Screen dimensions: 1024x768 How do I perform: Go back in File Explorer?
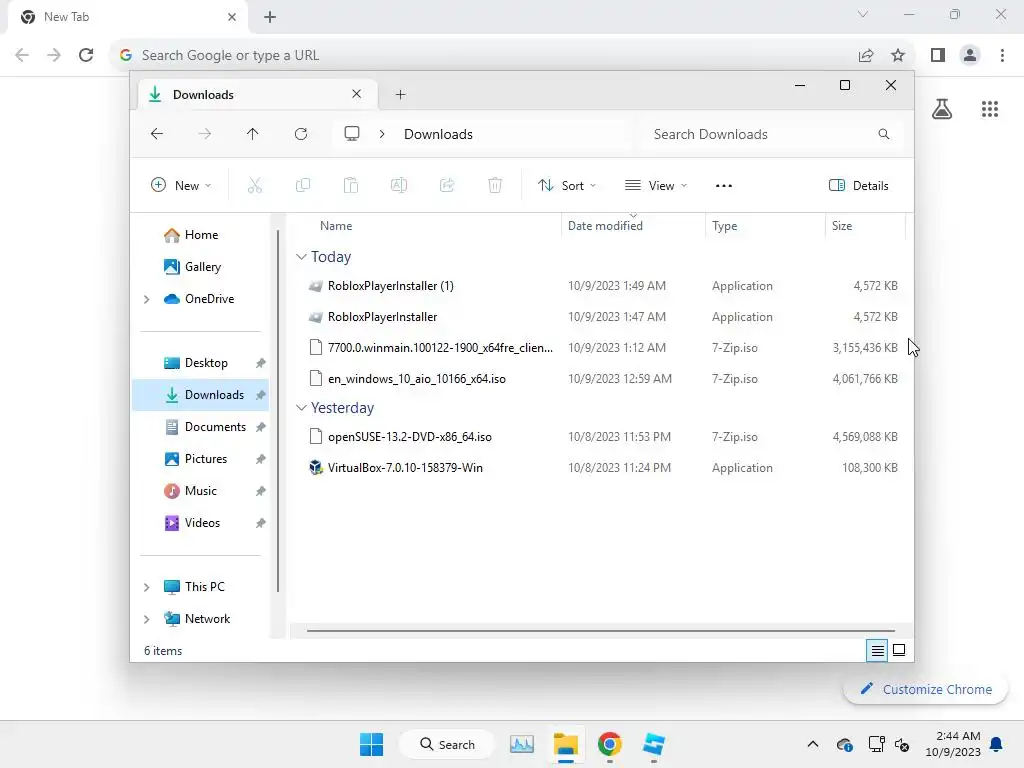(x=157, y=134)
